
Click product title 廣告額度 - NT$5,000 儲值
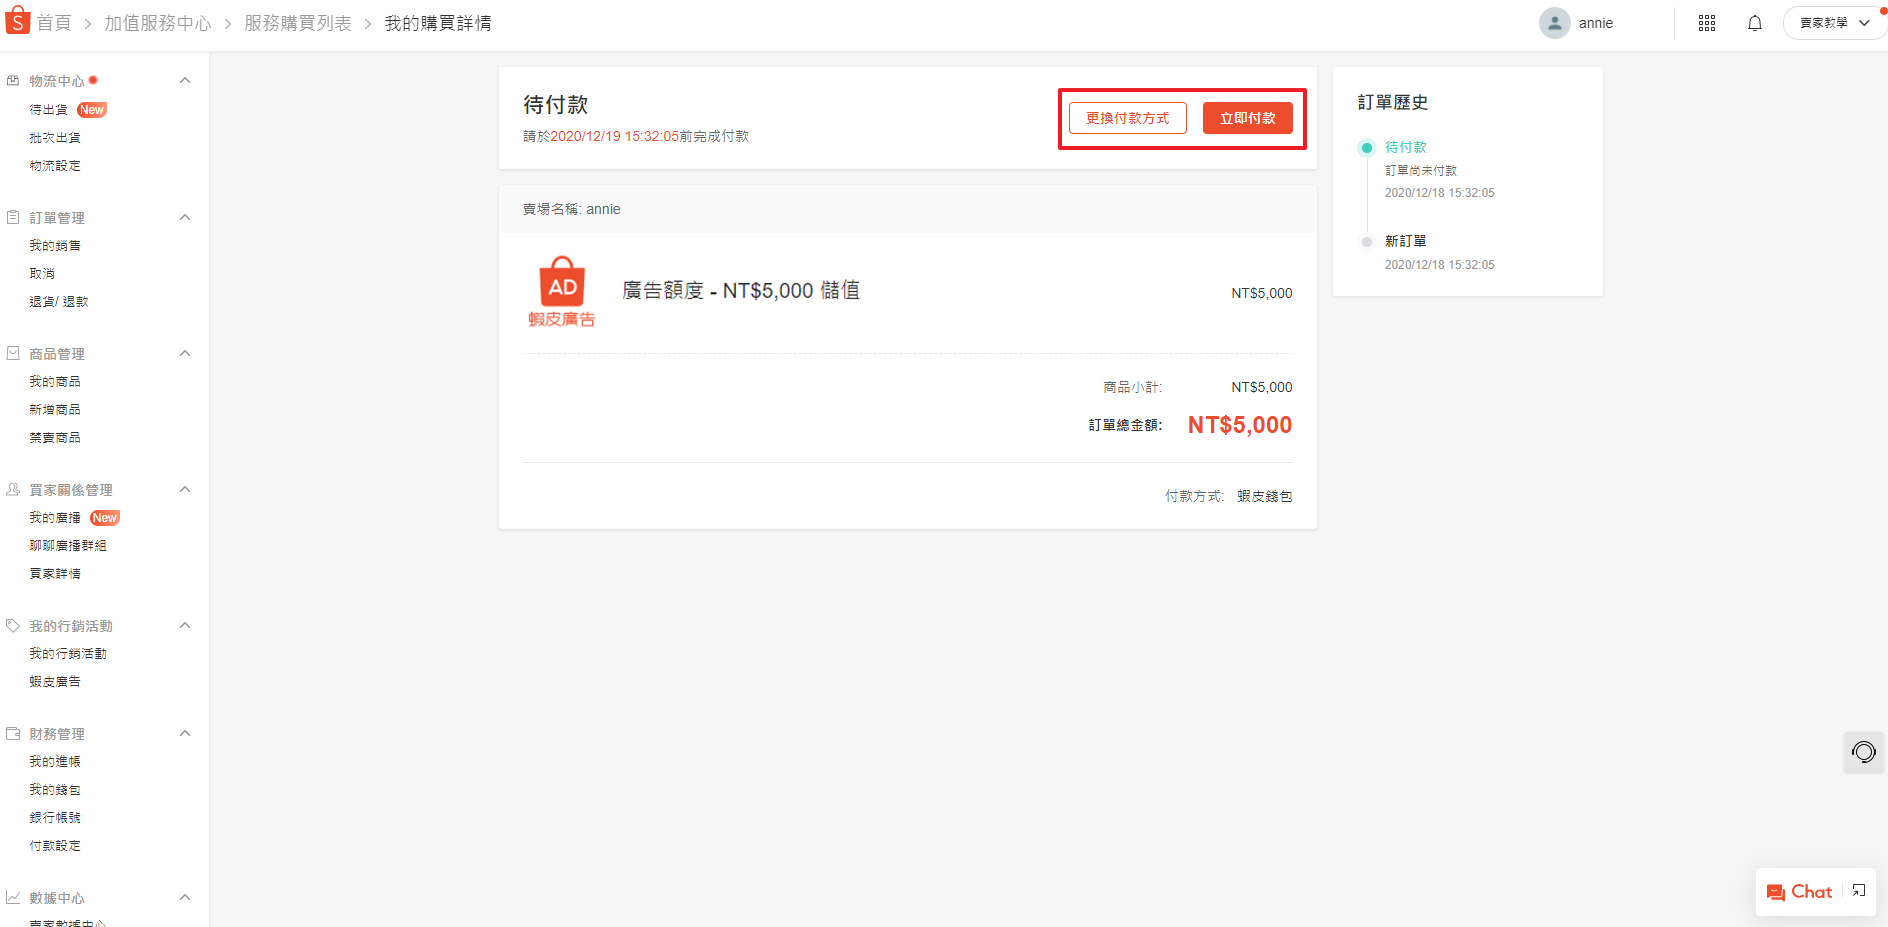coord(741,290)
